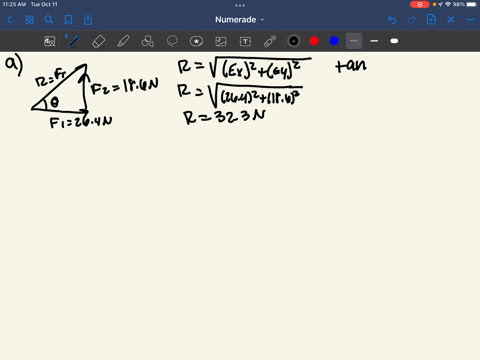This screenshot has height=360, width=480.
Task: Tap the screen recording indicator
Action: pos(420,4)
